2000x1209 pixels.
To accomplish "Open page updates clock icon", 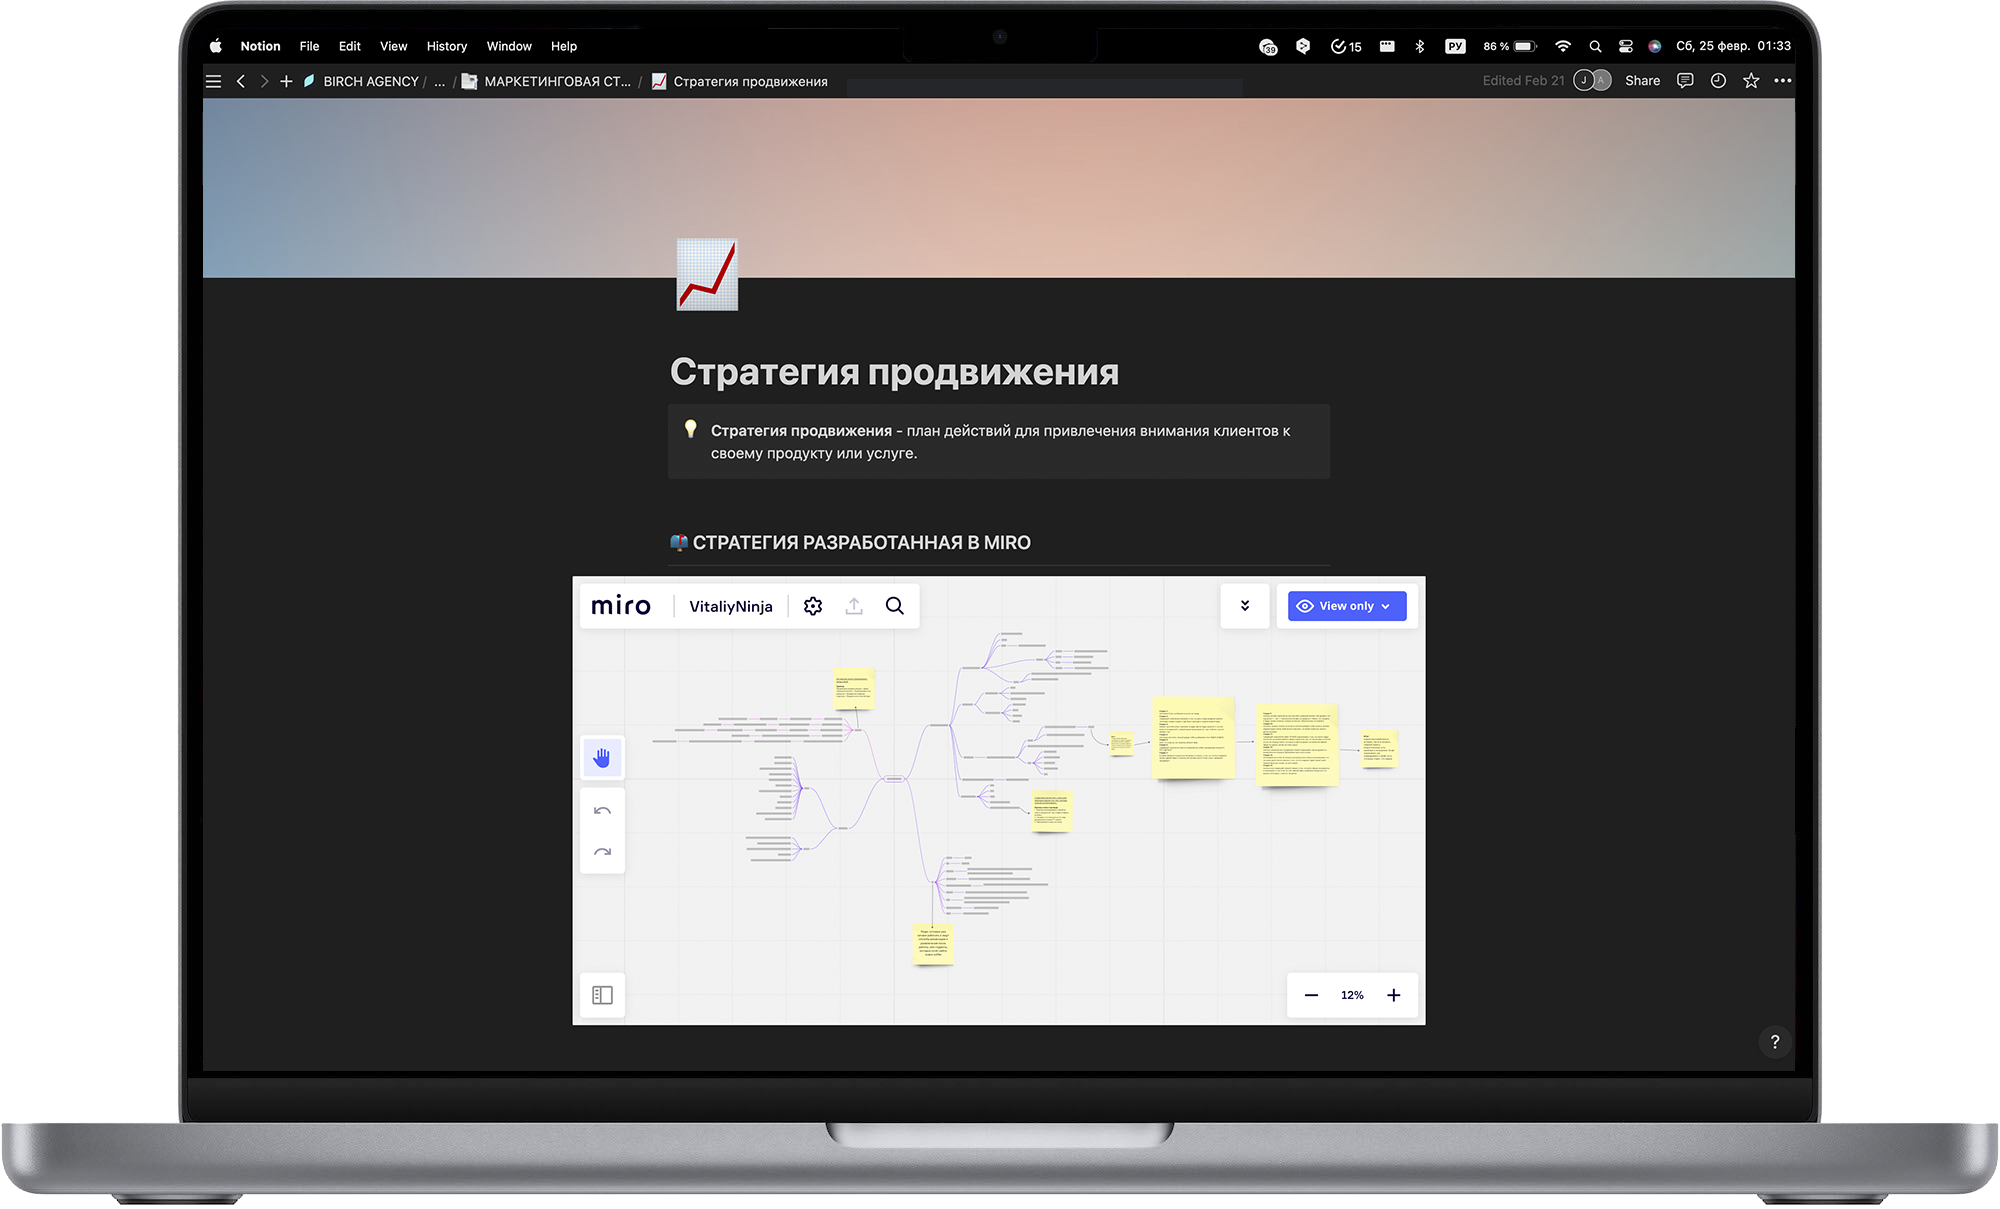I will [1718, 81].
